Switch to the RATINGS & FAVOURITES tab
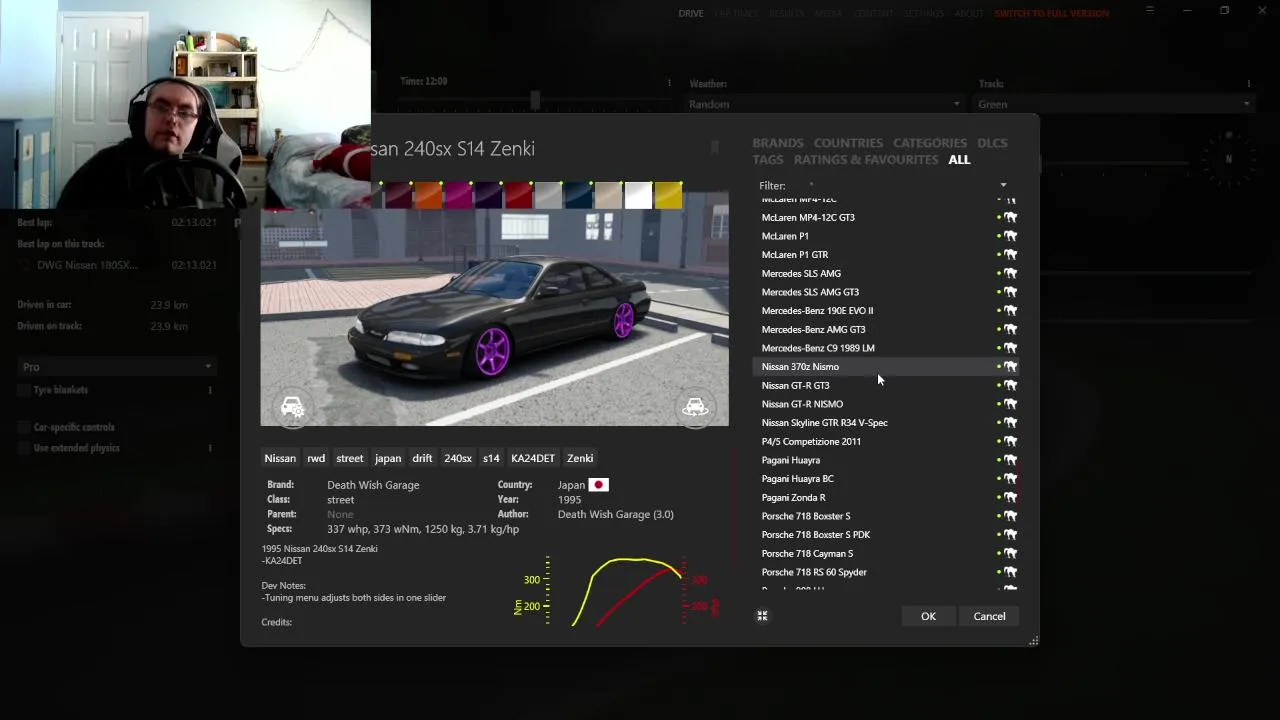The height and width of the screenshot is (720, 1280). (866, 160)
